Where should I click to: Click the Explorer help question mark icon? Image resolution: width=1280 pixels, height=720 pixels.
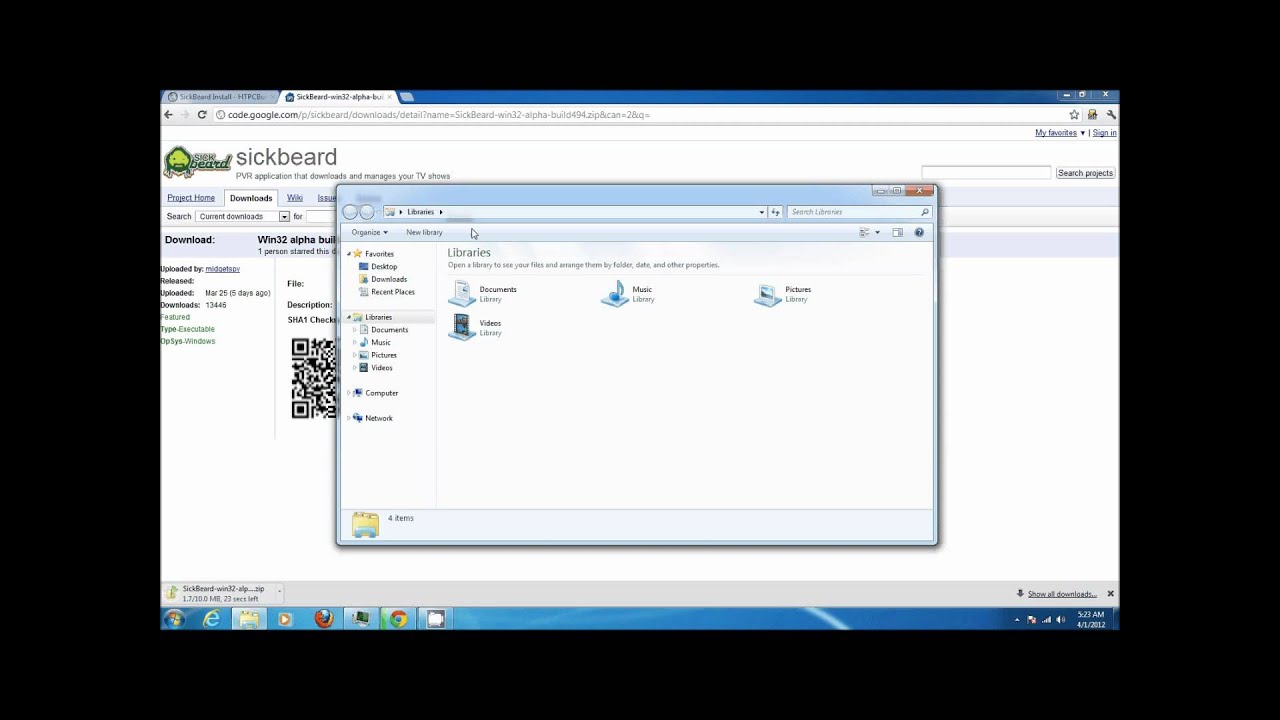point(919,232)
